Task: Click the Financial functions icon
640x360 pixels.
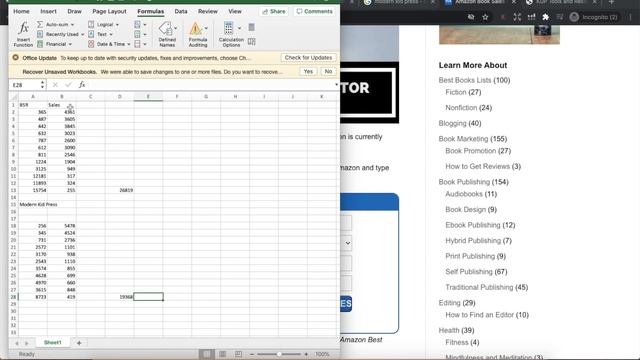Action: click(x=40, y=44)
